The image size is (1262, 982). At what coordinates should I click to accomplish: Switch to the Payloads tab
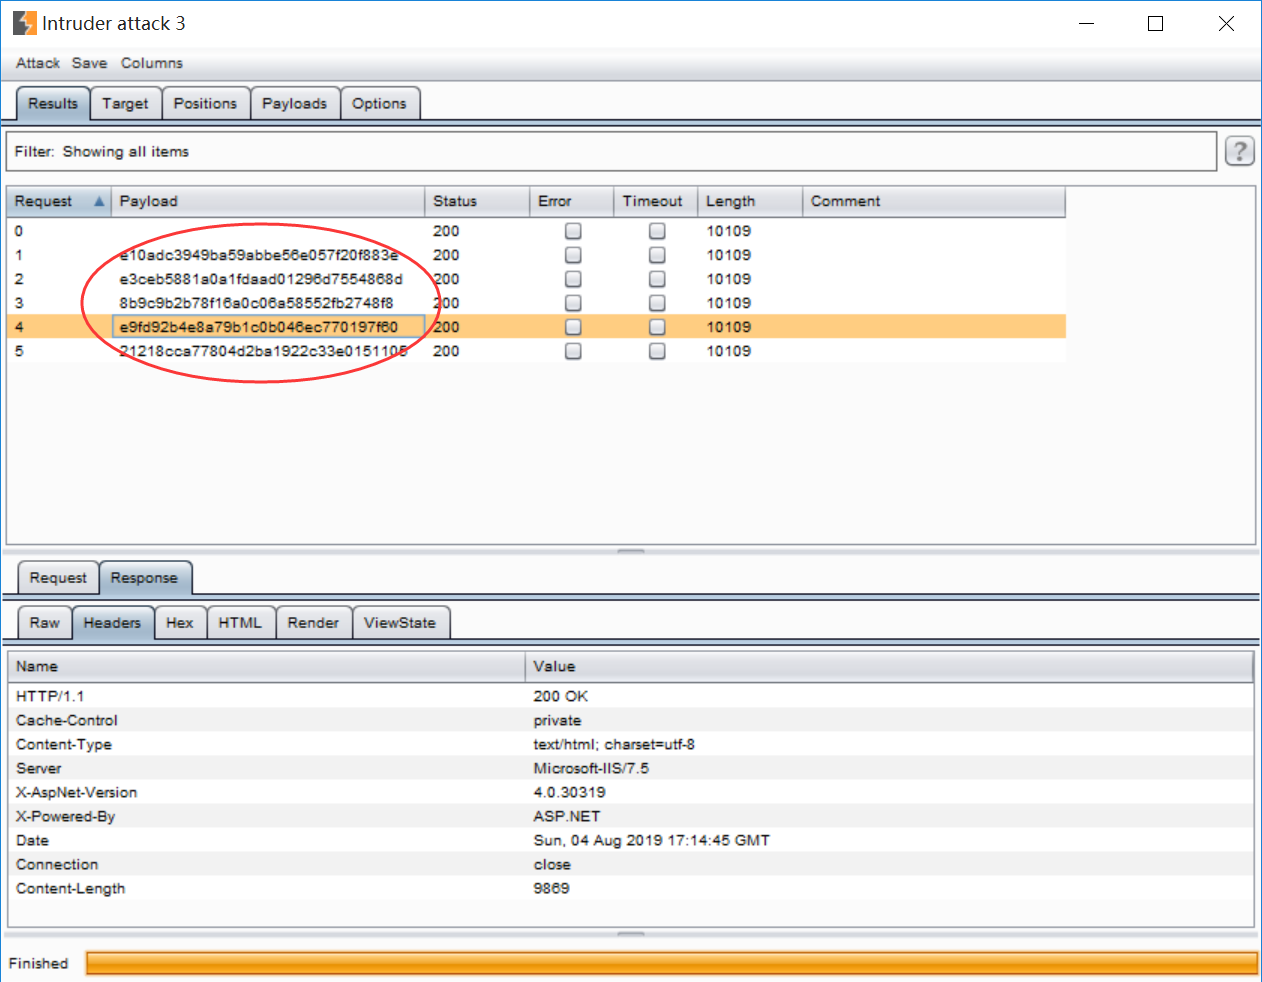click(294, 103)
